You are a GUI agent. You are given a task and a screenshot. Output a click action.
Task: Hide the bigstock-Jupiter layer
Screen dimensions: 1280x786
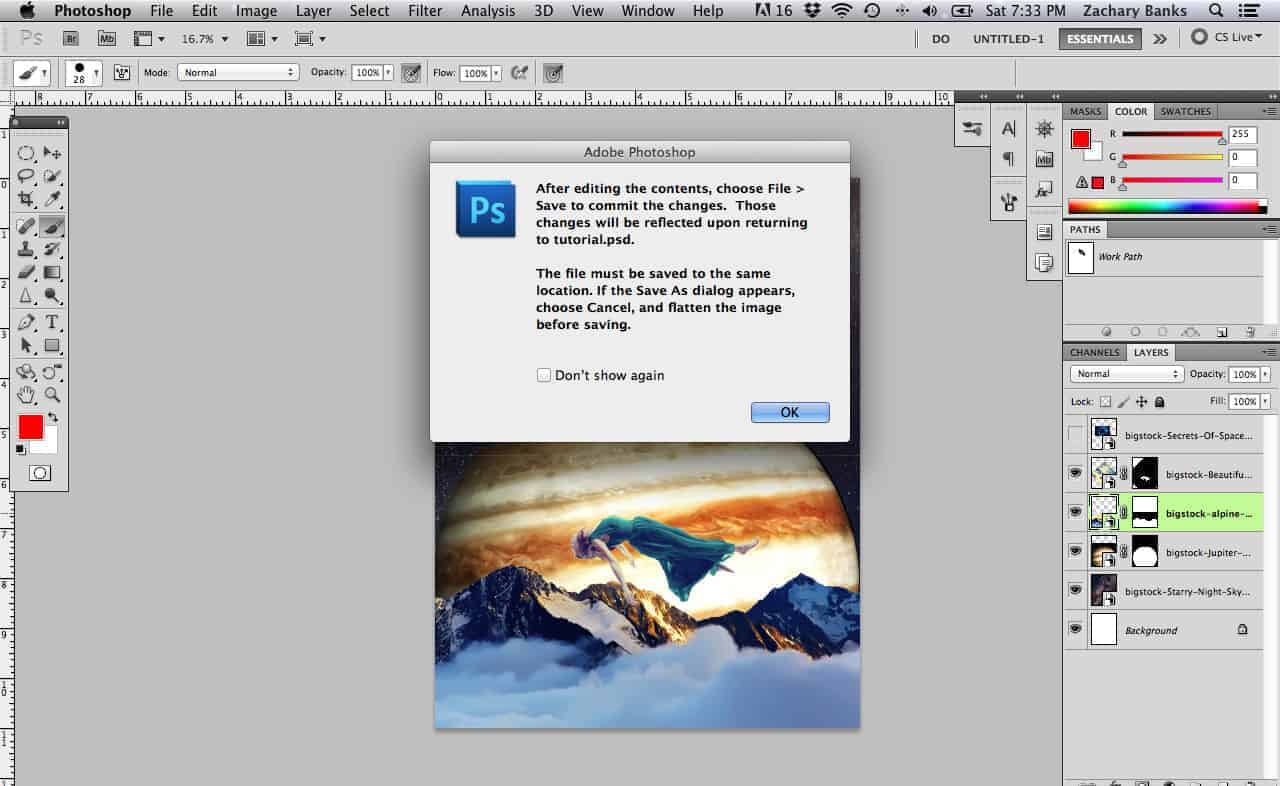[1075, 551]
